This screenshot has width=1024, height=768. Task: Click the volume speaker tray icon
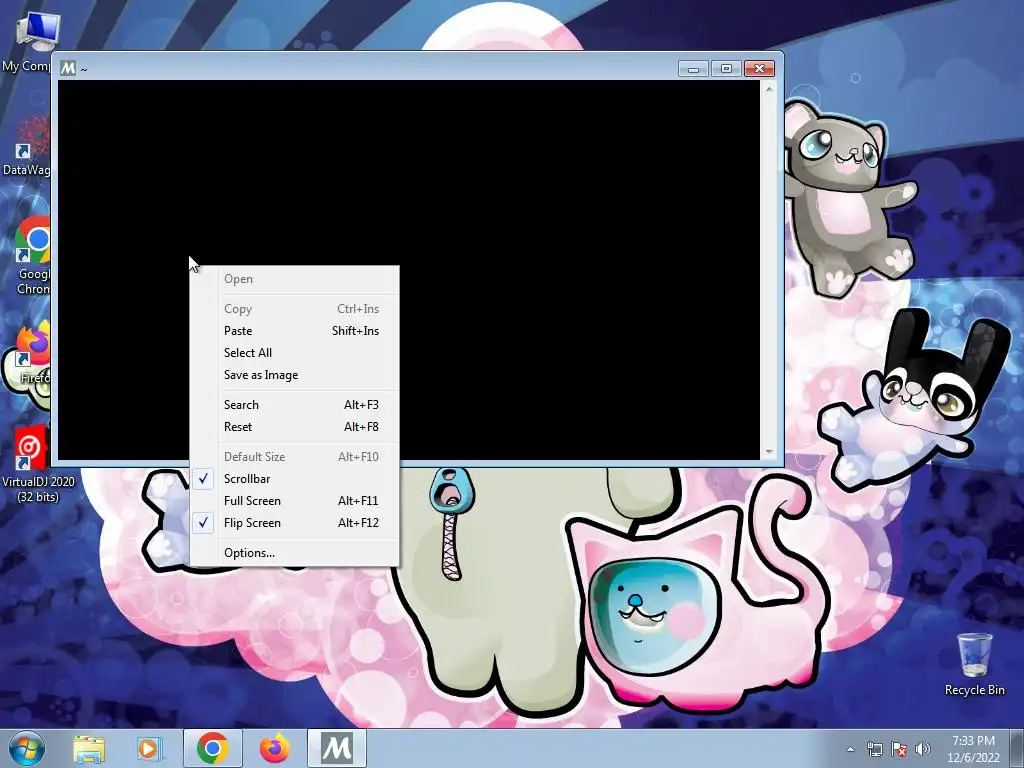(x=923, y=749)
